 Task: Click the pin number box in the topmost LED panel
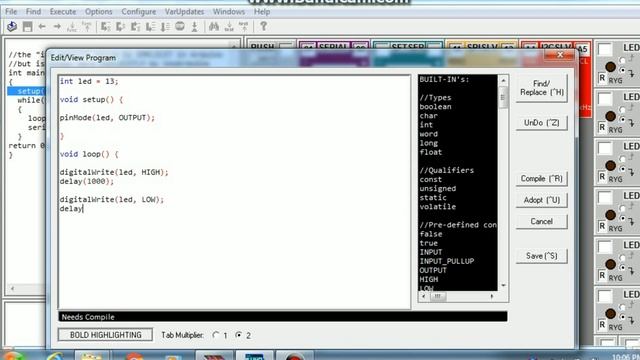coord(605,49)
